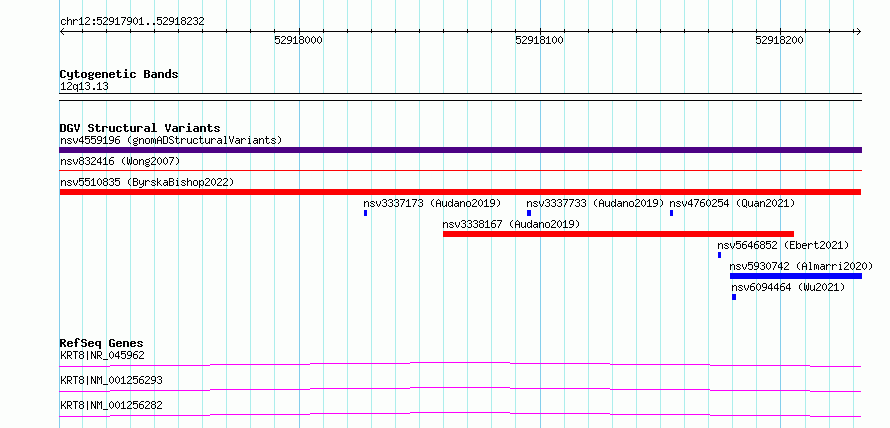Select the nsv5646852 (Ebert2021) label
Viewport: 890px width, 428px height.
783,246
